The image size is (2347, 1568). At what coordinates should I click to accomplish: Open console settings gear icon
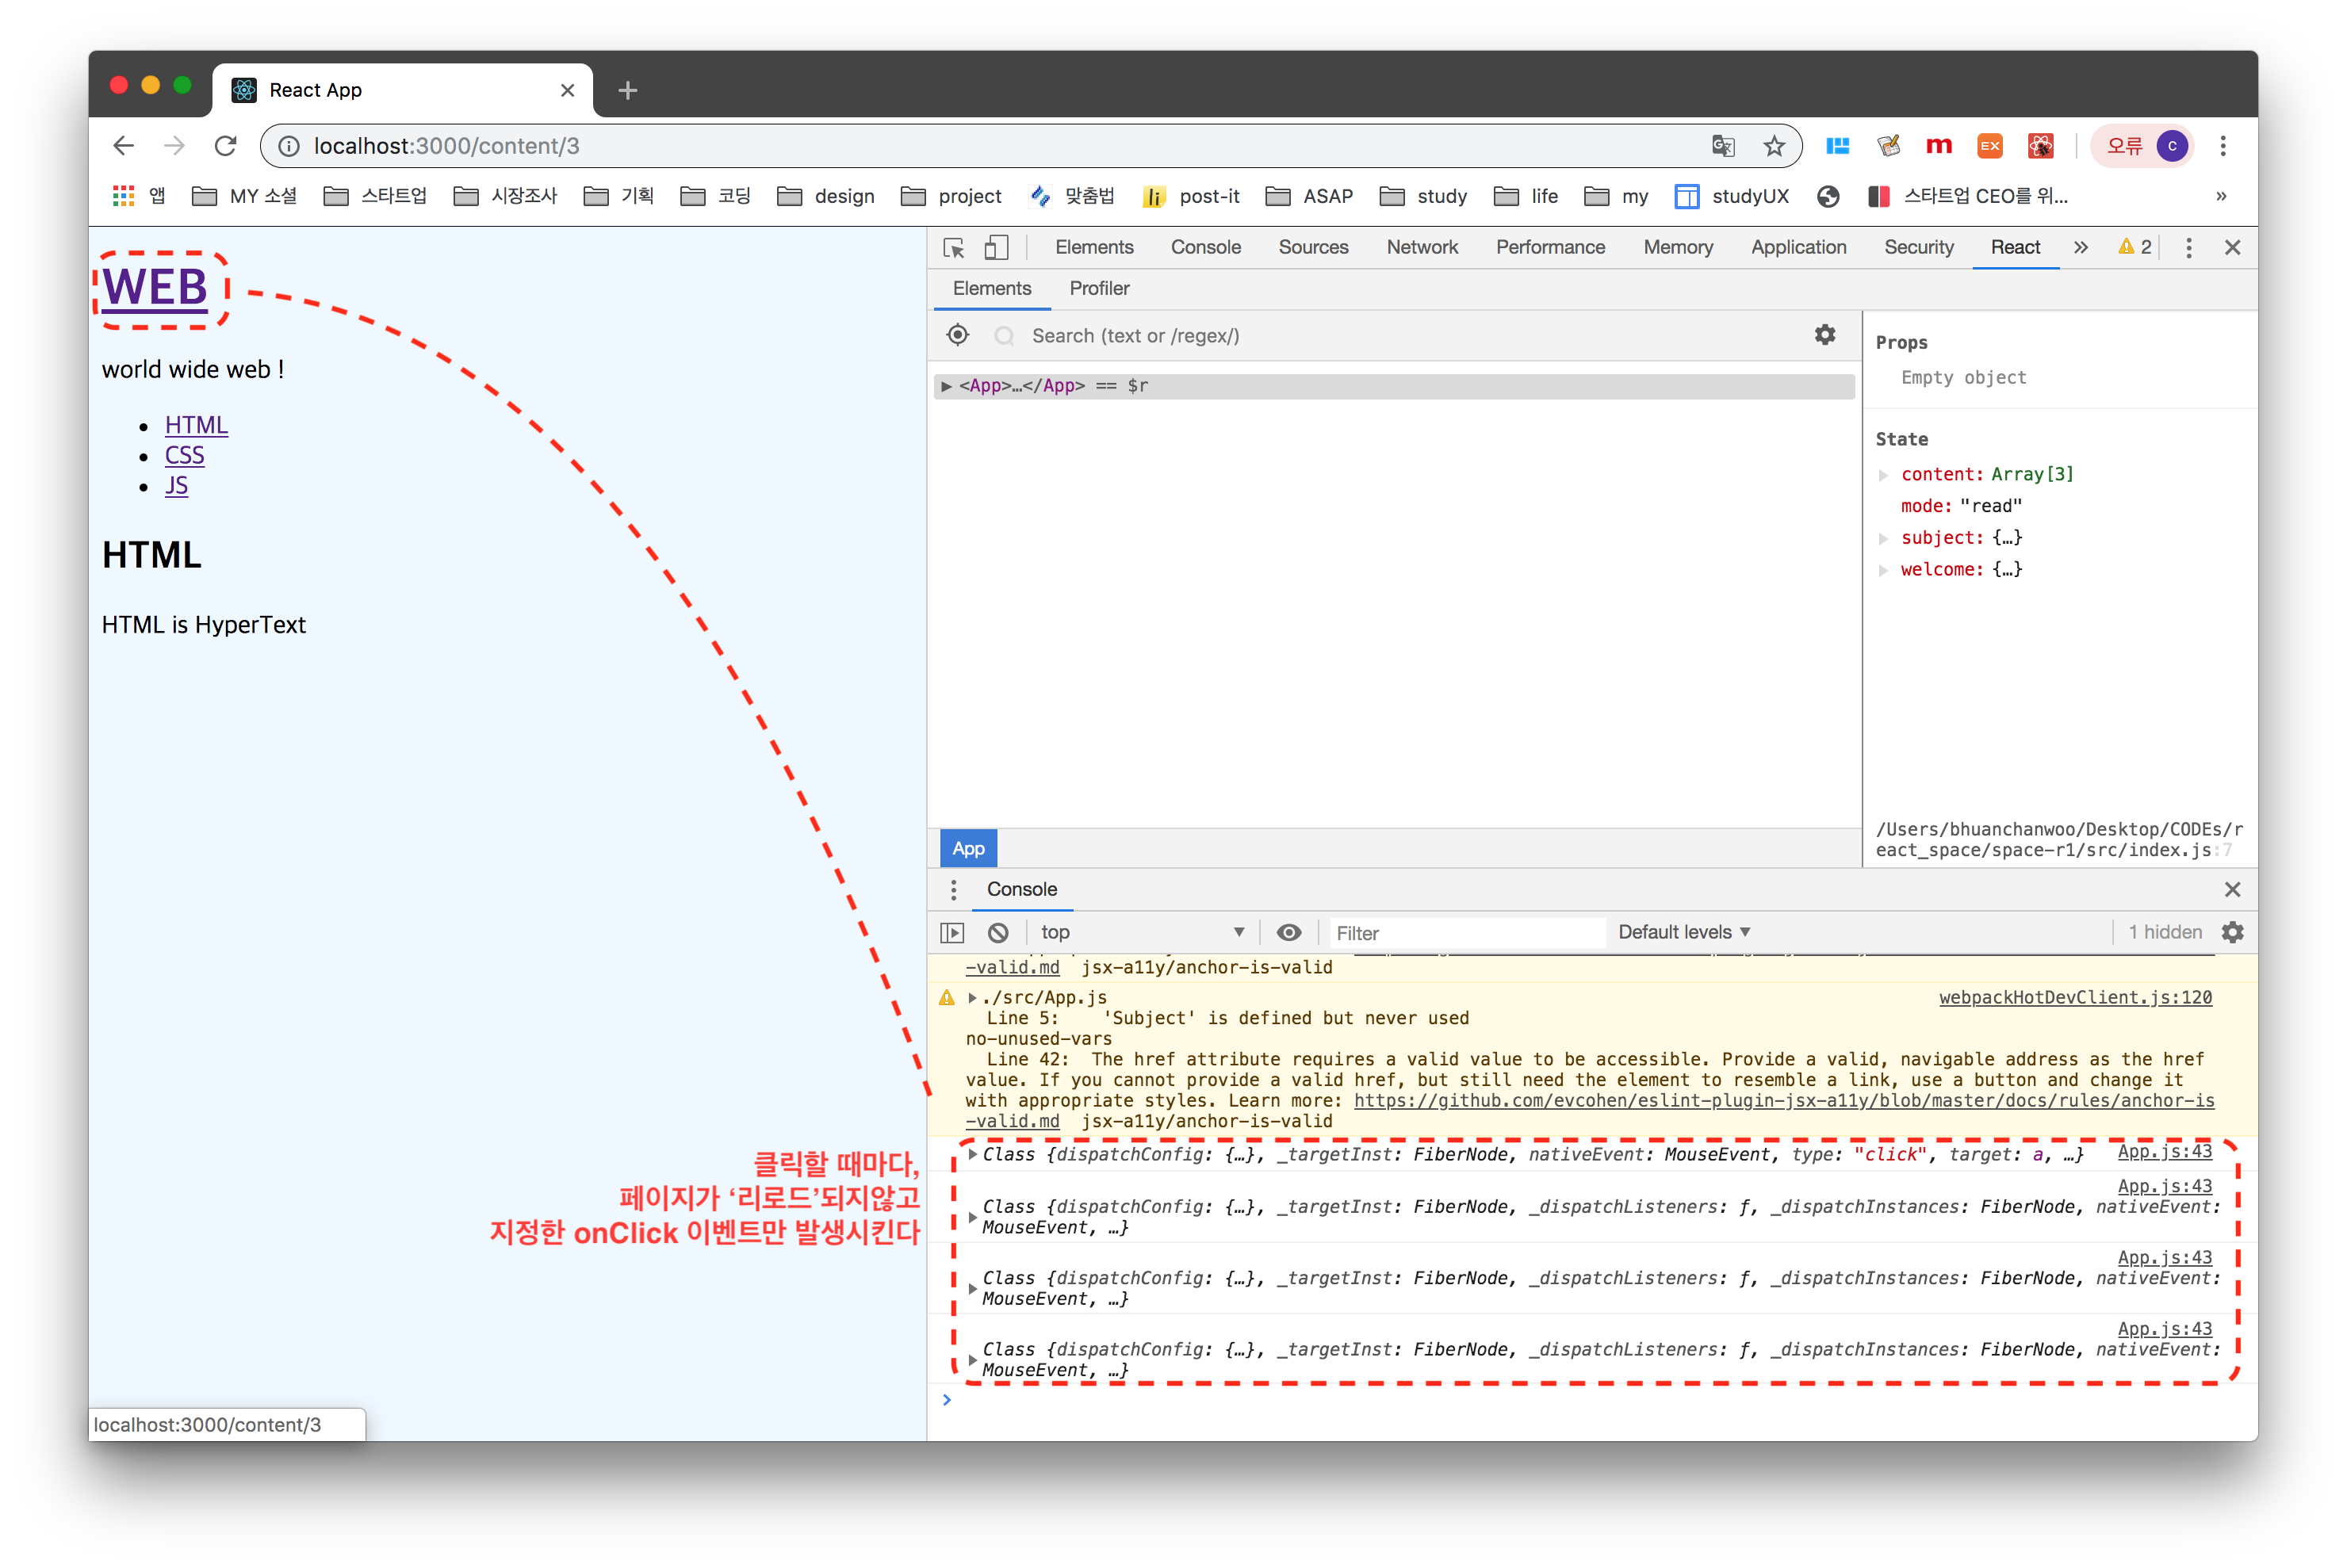pos(2232,932)
